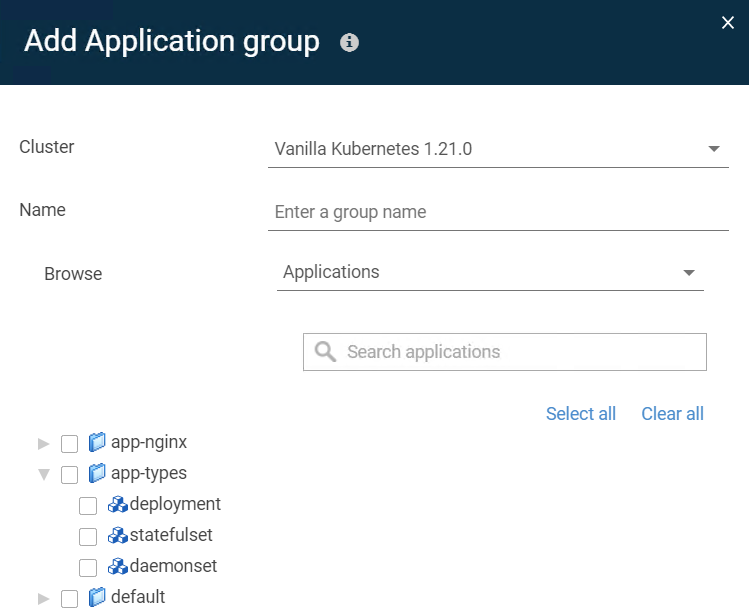
Task: Open the Cluster dropdown
Action: [498, 149]
